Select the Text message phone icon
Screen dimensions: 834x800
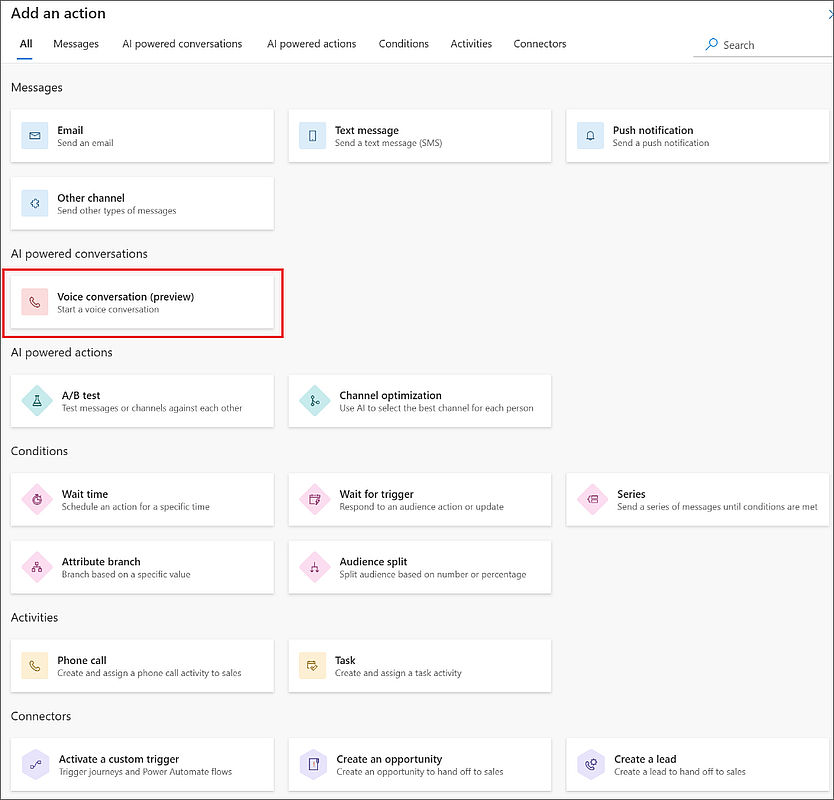313,136
